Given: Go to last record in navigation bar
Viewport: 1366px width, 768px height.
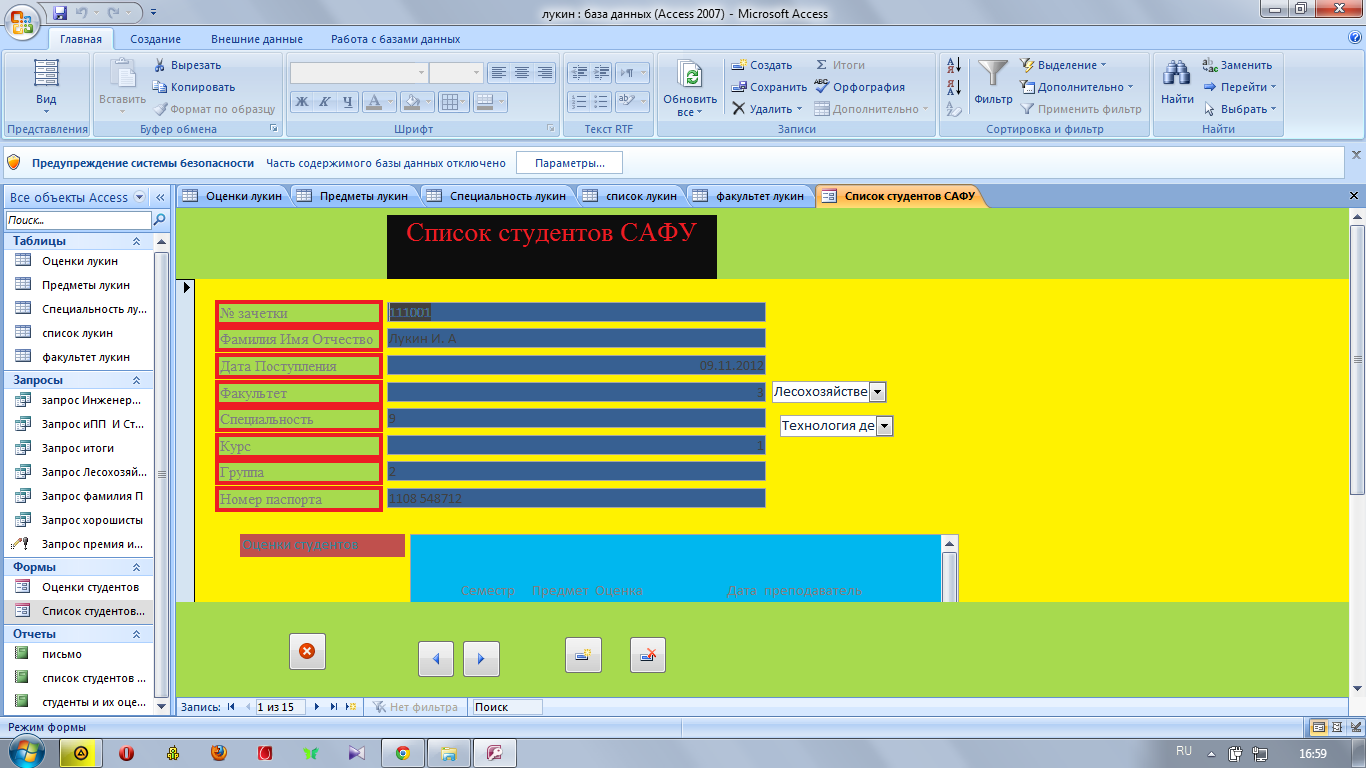Looking at the screenshot, I should (x=334, y=707).
